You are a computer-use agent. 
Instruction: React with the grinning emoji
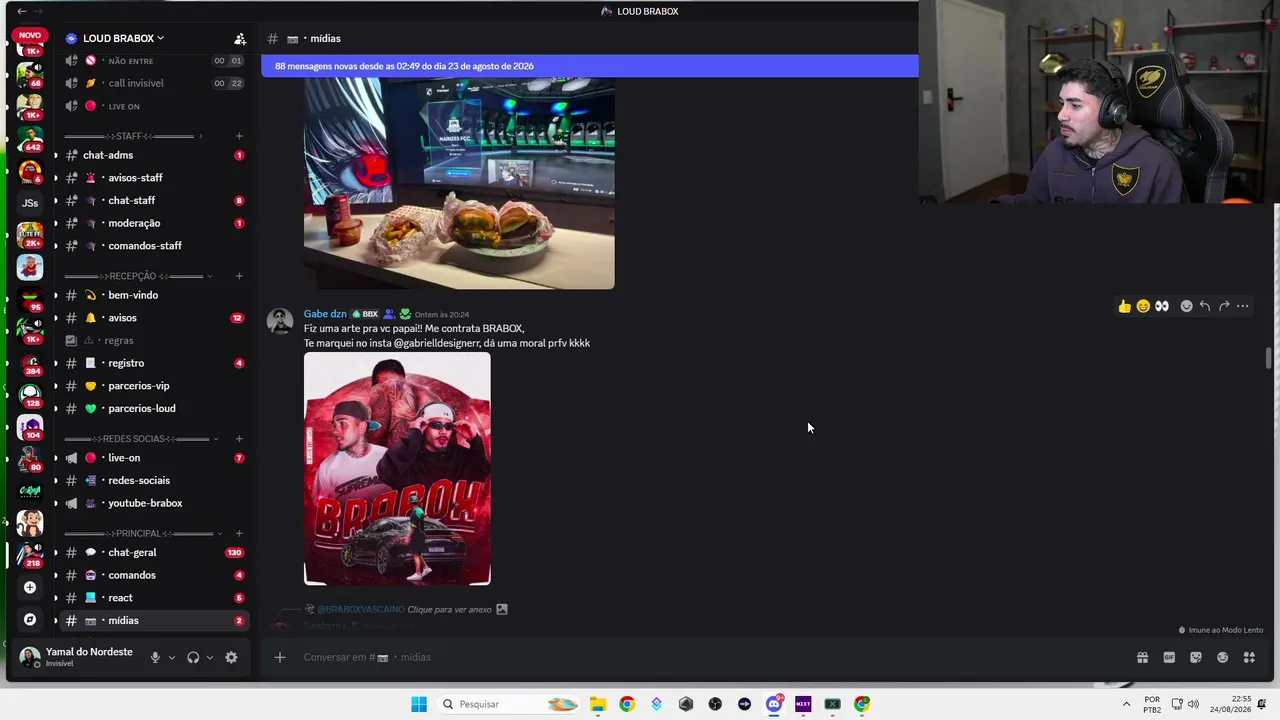click(1143, 306)
